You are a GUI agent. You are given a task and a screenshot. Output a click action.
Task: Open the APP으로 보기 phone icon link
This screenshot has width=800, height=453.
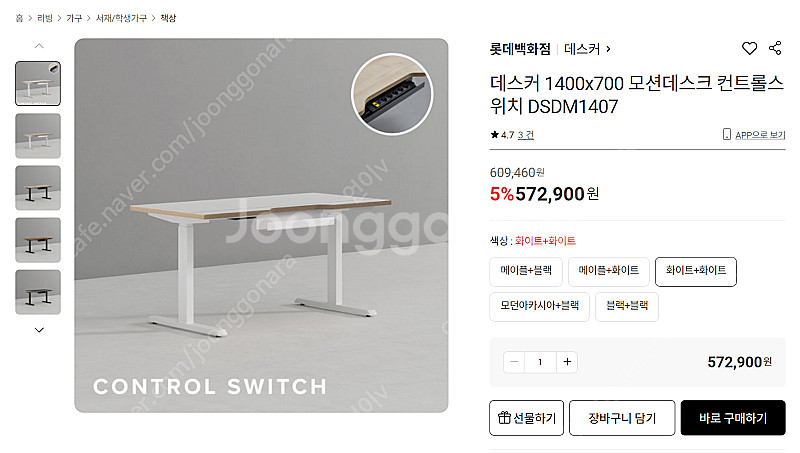click(x=727, y=134)
